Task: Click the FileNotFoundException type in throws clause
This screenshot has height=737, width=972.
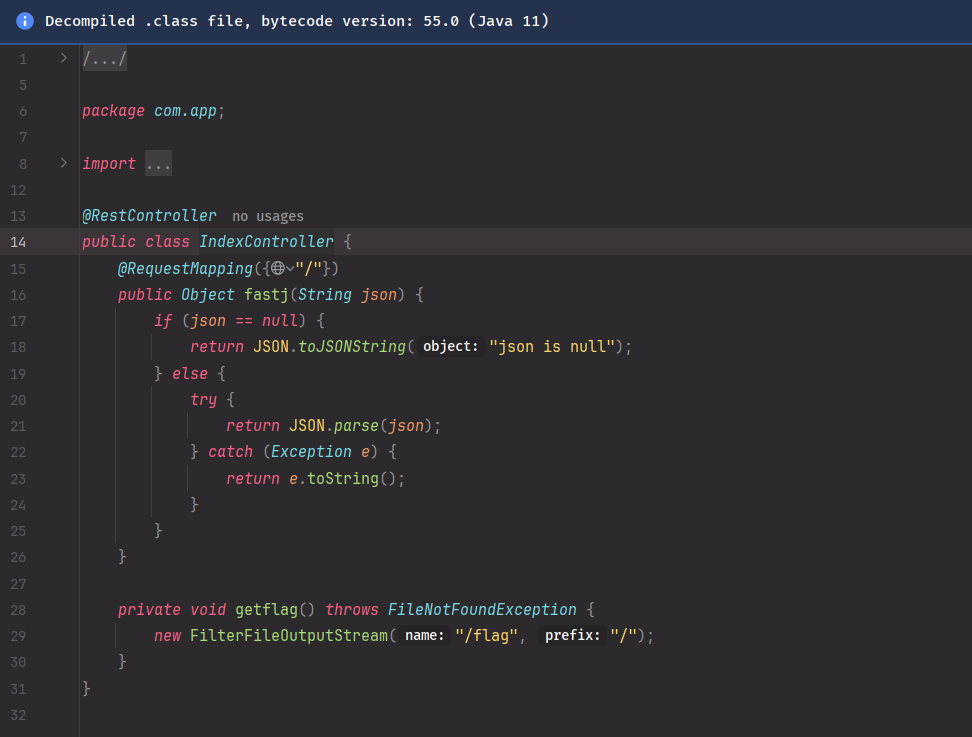Action: pyautogui.click(x=482, y=609)
